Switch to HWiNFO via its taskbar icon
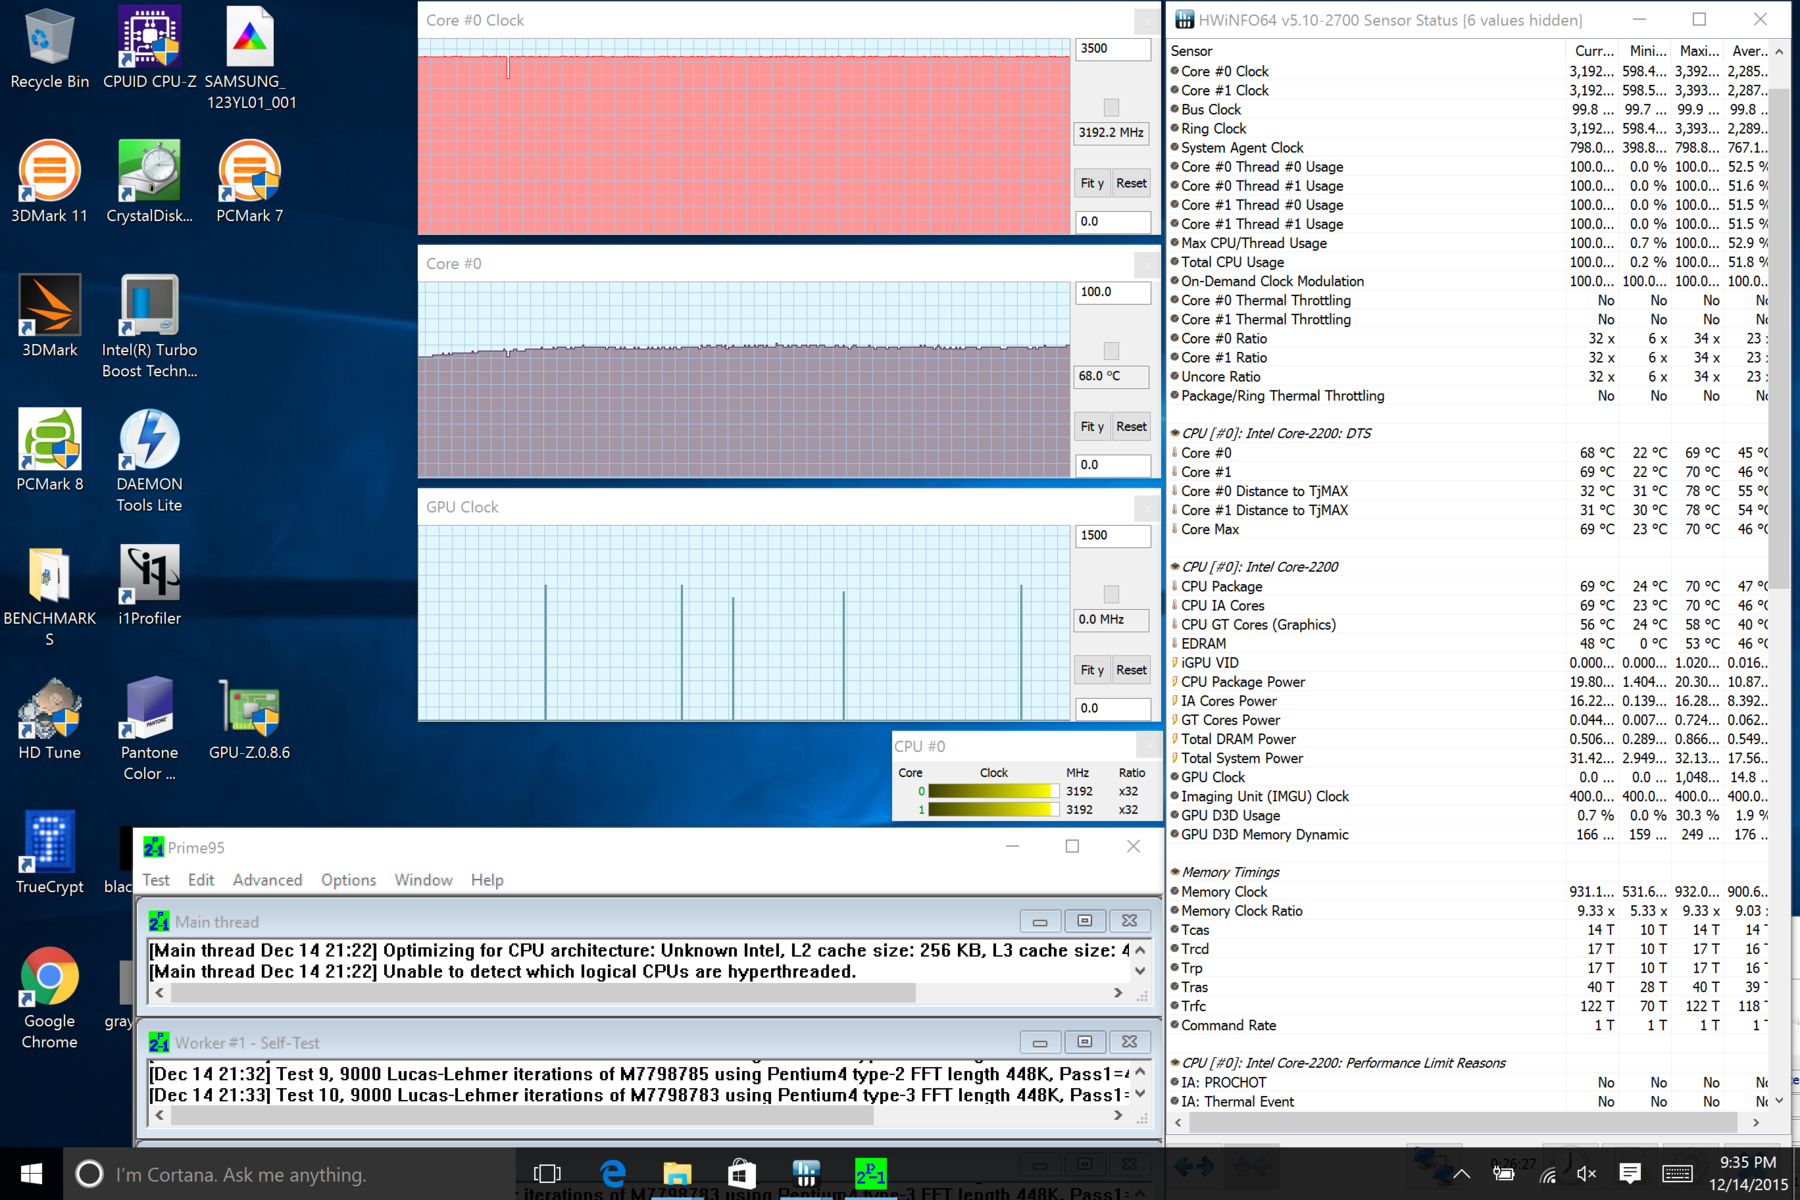The width and height of the screenshot is (1800, 1200). (x=806, y=1174)
